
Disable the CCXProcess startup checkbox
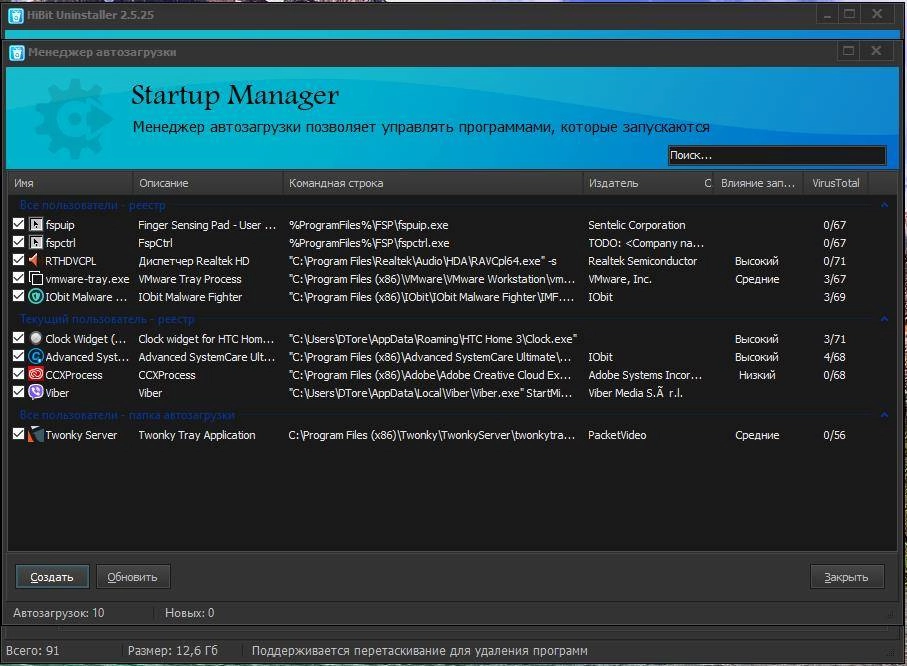(x=19, y=374)
